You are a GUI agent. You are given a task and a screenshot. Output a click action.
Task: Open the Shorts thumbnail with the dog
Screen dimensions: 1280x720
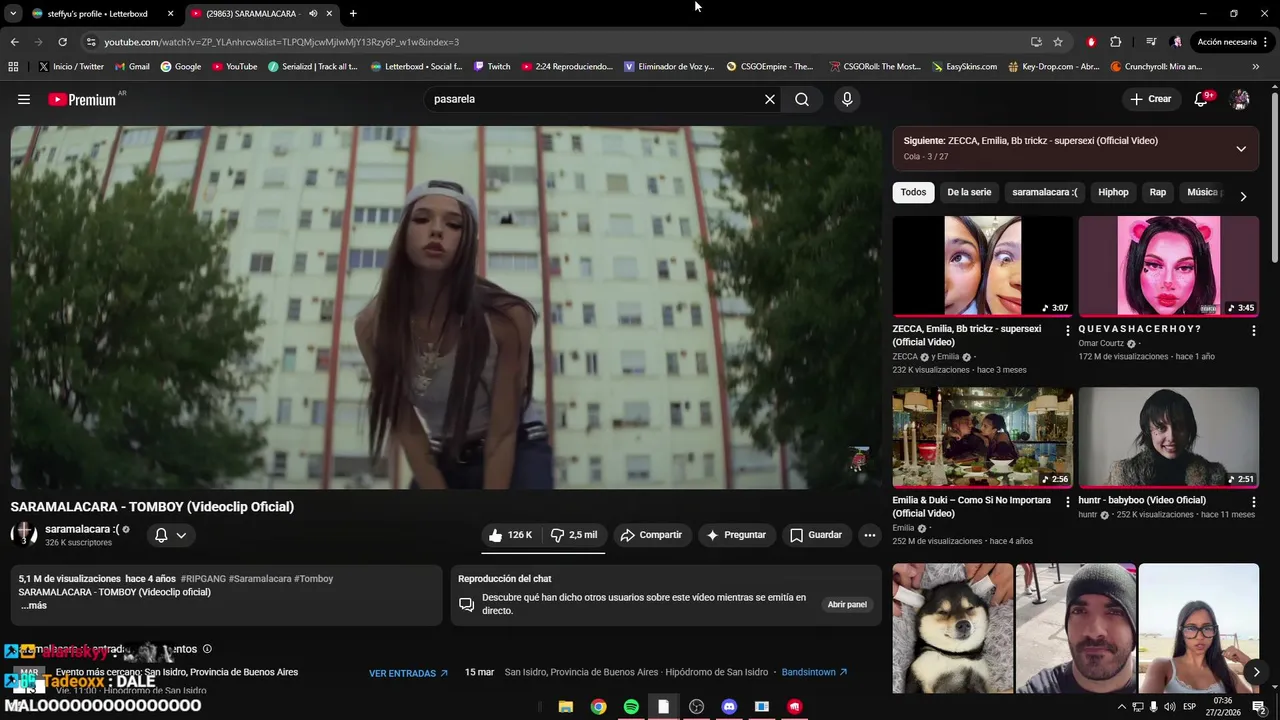pos(953,628)
